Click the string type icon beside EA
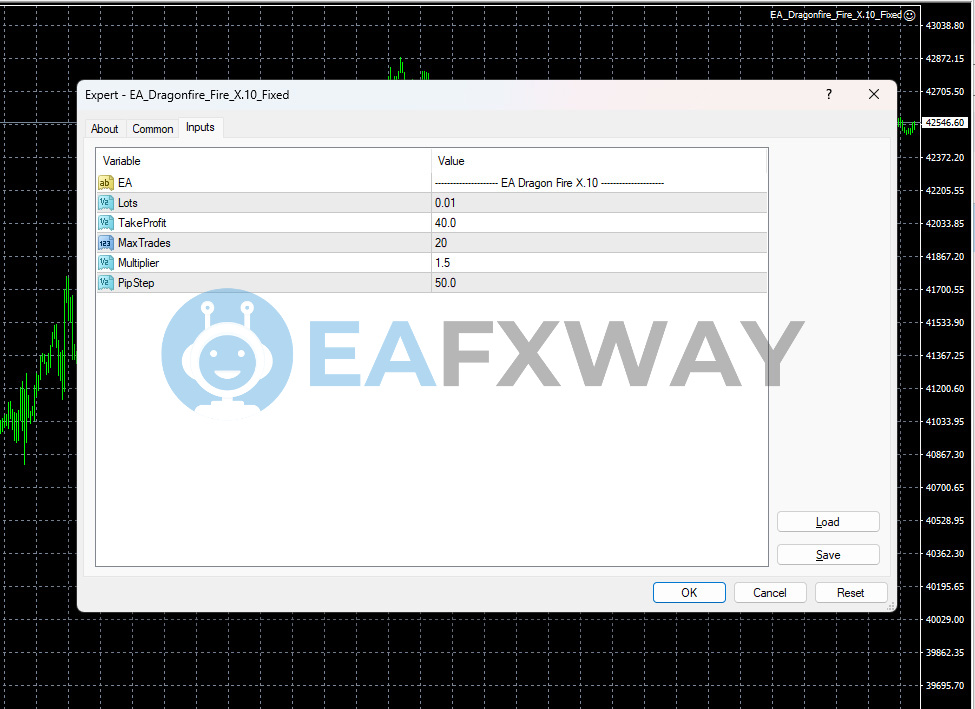The height and width of the screenshot is (709, 975). click(105, 183)
